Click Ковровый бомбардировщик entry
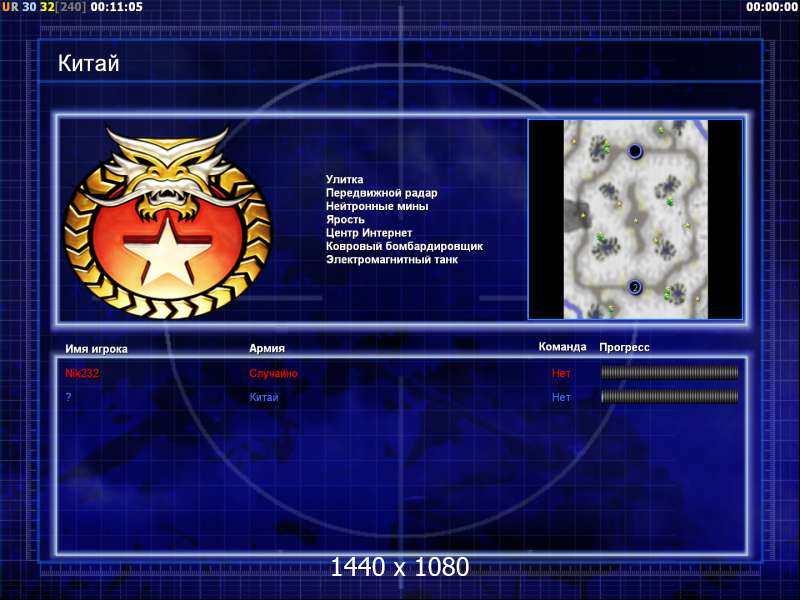The image size is (800, 600). pyautogui.click(x=404, y=246)
